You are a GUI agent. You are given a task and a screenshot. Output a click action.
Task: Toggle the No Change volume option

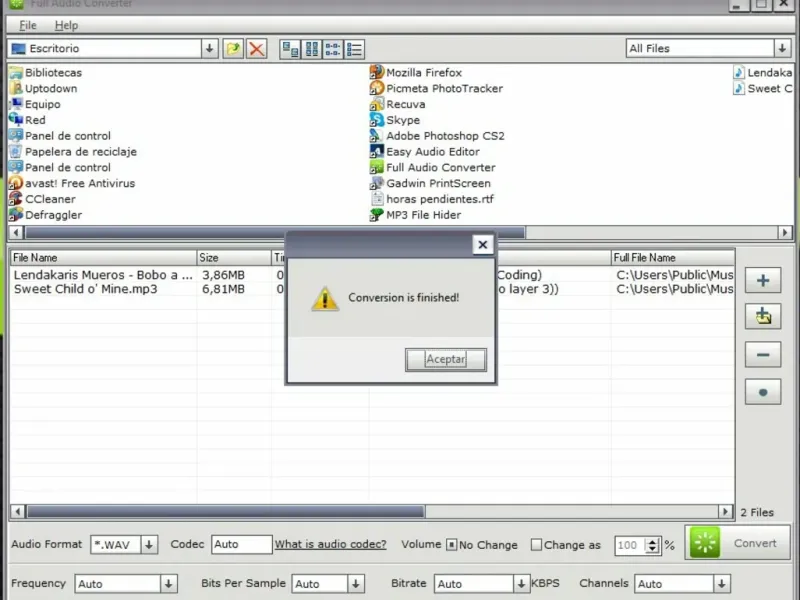point(452,545)
